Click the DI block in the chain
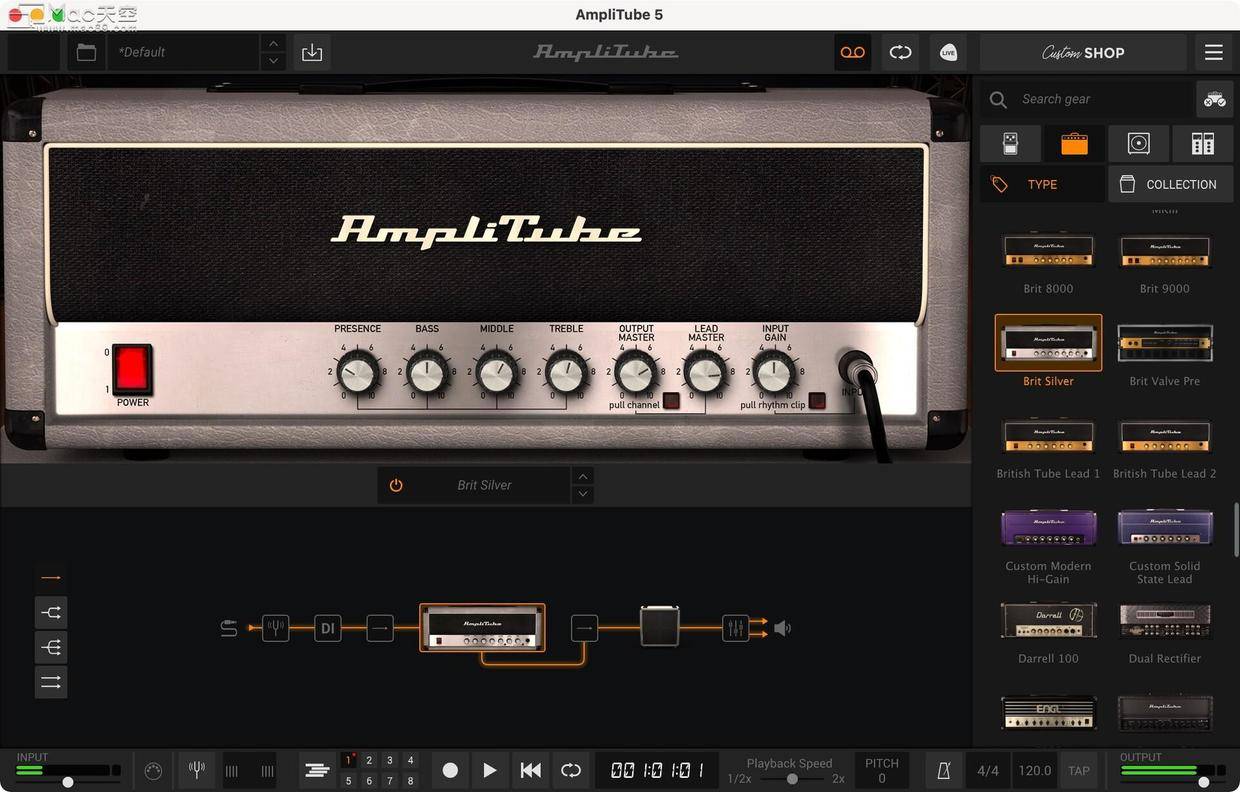Image resolution: width=1240 pixels, height=792 pixels. click(328, 628)
